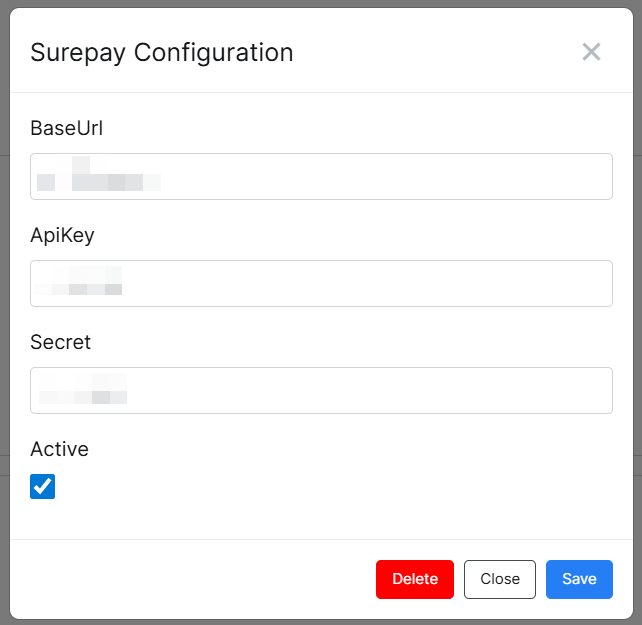Click the empty right end of Secret field
642x625 pixels.
pos(560,390)
